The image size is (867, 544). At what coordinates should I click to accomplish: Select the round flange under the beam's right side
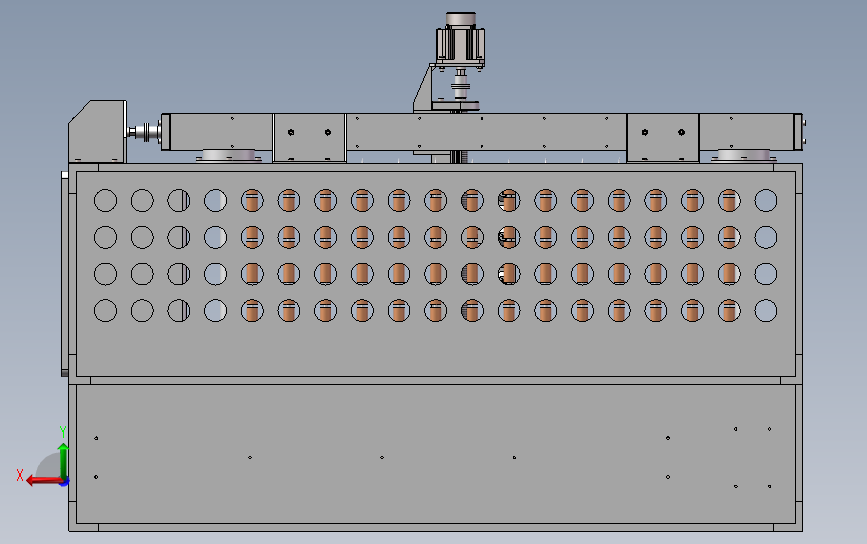[744, 156]
